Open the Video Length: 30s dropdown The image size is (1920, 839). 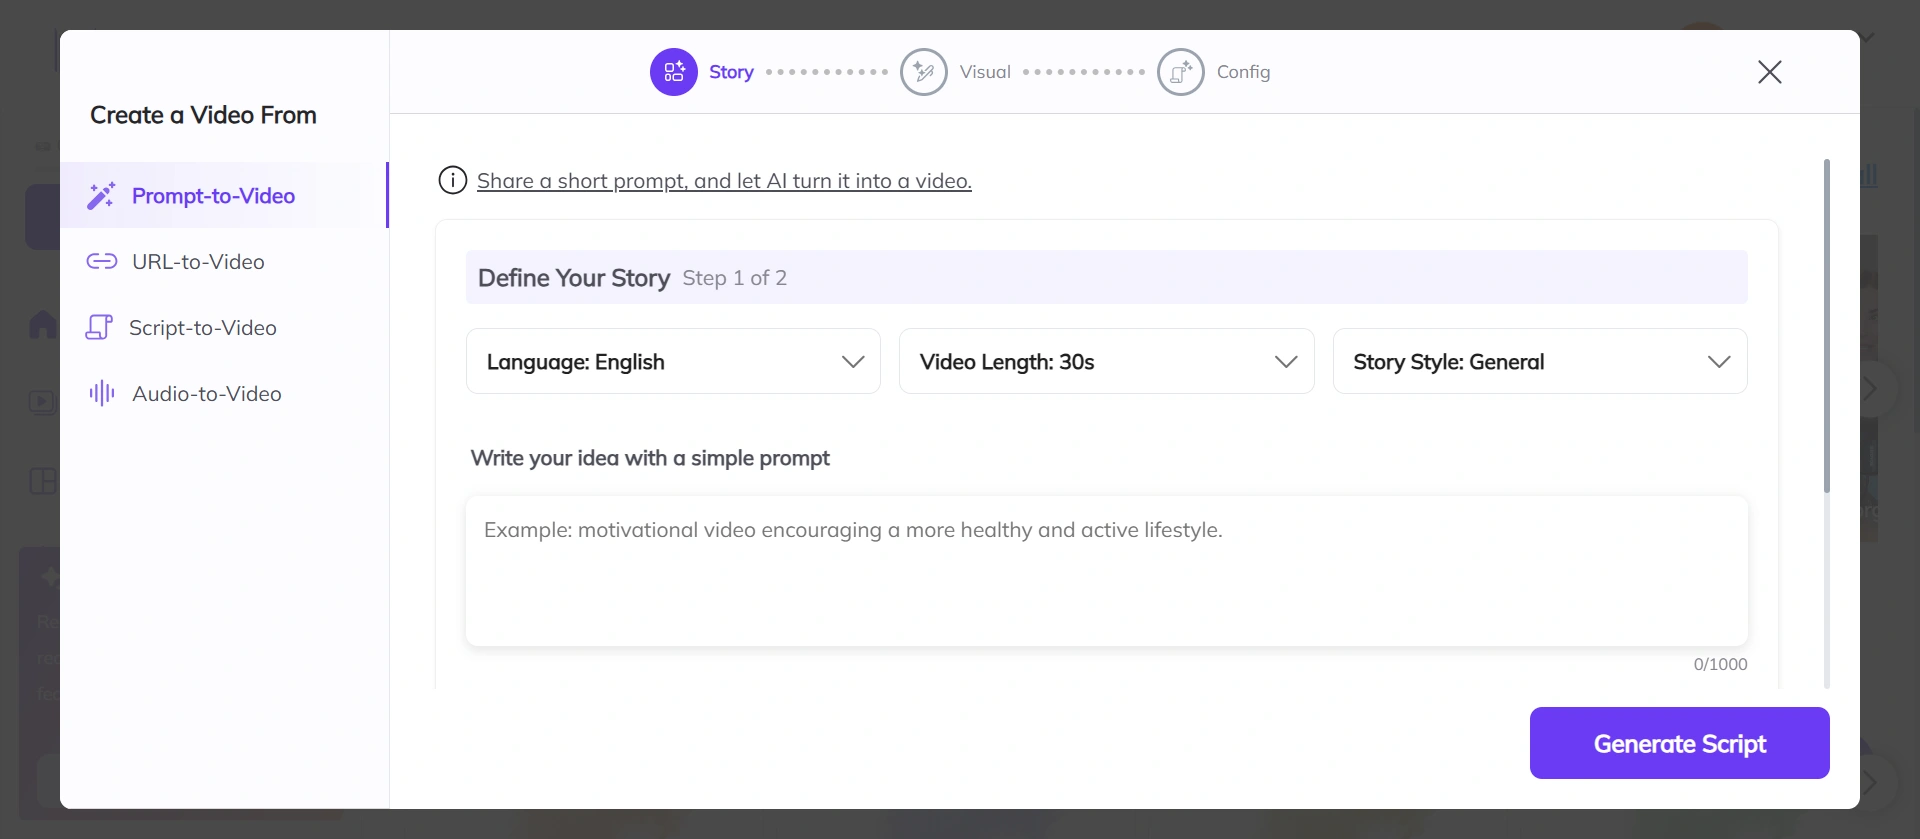(x=1106, y=361)
